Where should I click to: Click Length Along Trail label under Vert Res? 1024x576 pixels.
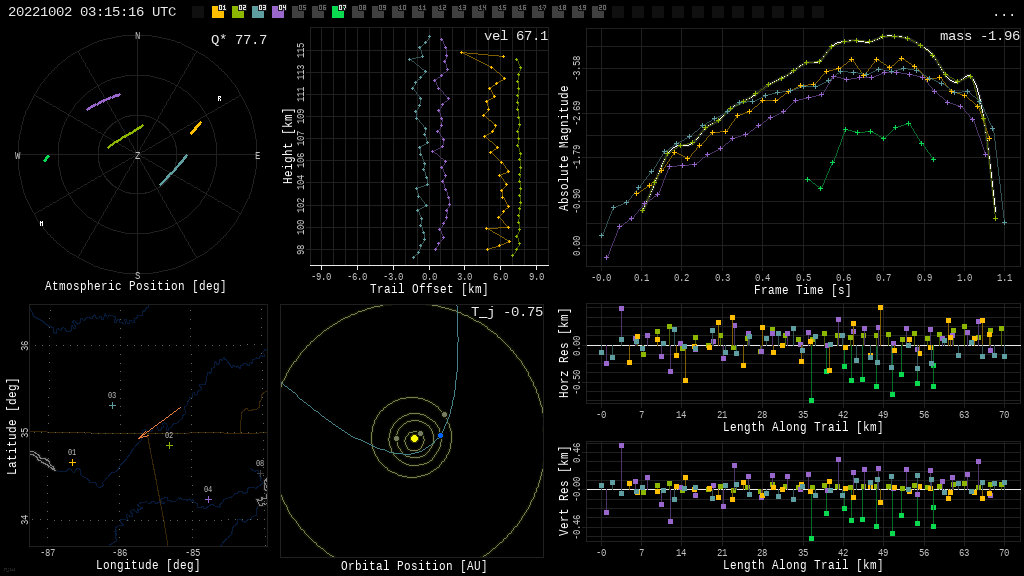tap(803, 565)
